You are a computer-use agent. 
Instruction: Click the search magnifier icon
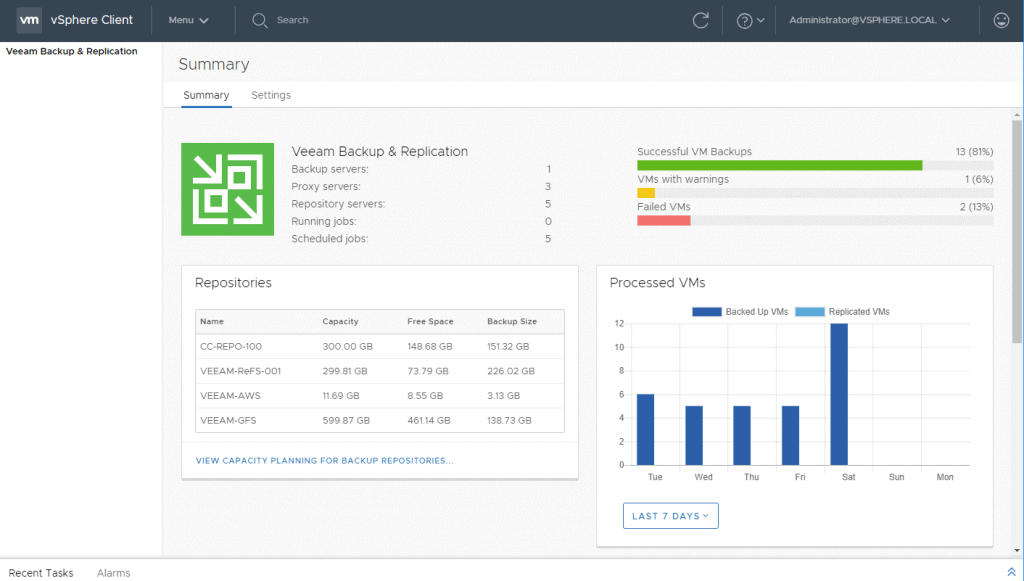[x=260, y=20]
